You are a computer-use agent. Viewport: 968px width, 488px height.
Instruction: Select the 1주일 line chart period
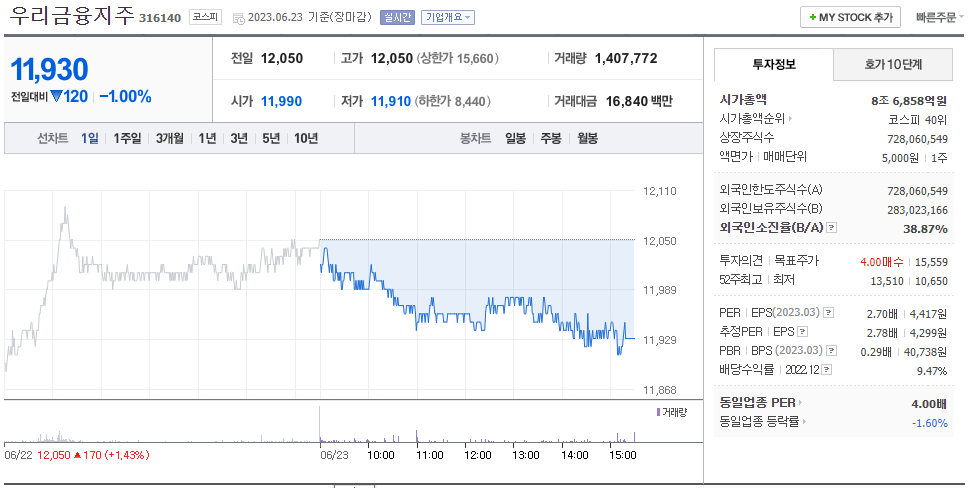pos(127,138)
